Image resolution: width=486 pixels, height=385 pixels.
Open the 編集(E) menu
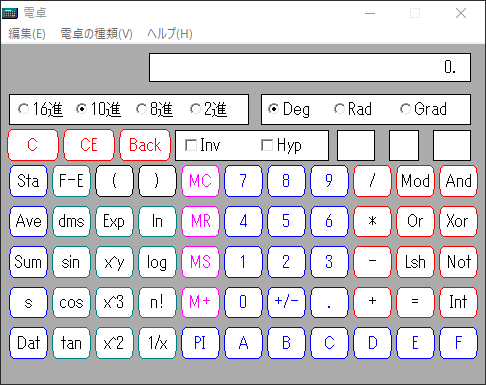point(27,34)
